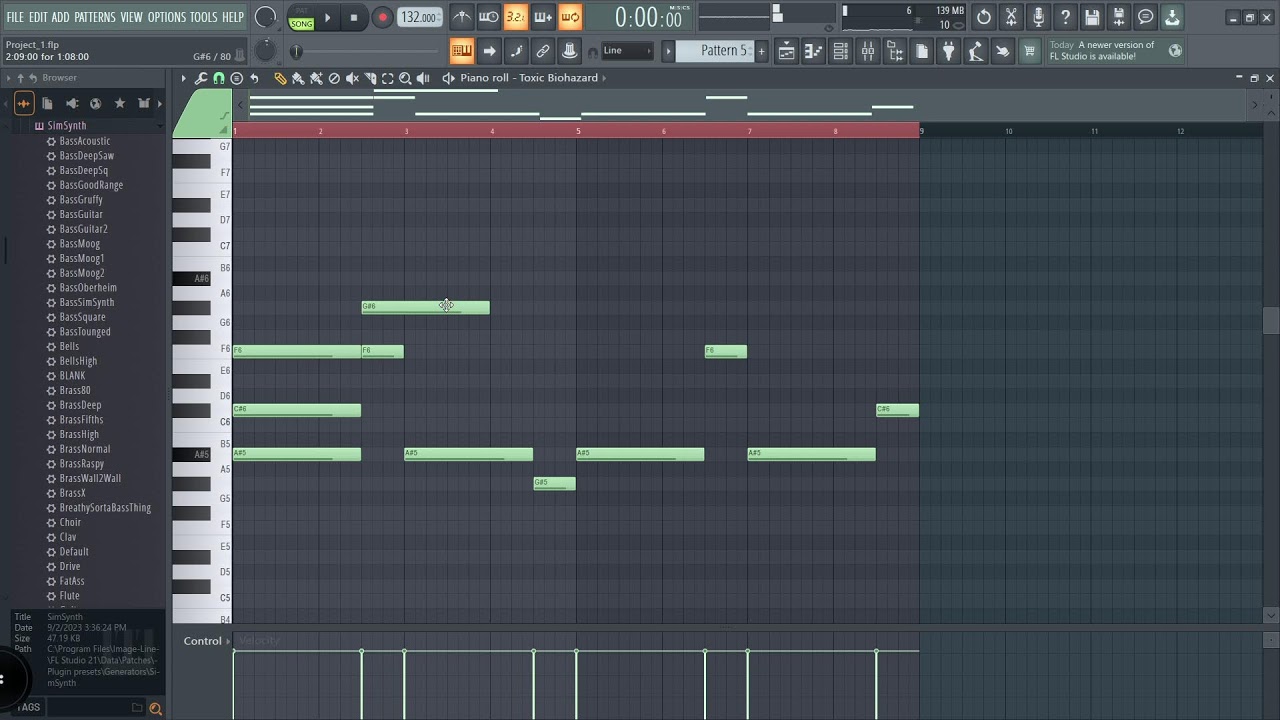The width and height of the screenshot is (1280, 720).
Task: Select the Paint brush tool
Action: point(298,78)
